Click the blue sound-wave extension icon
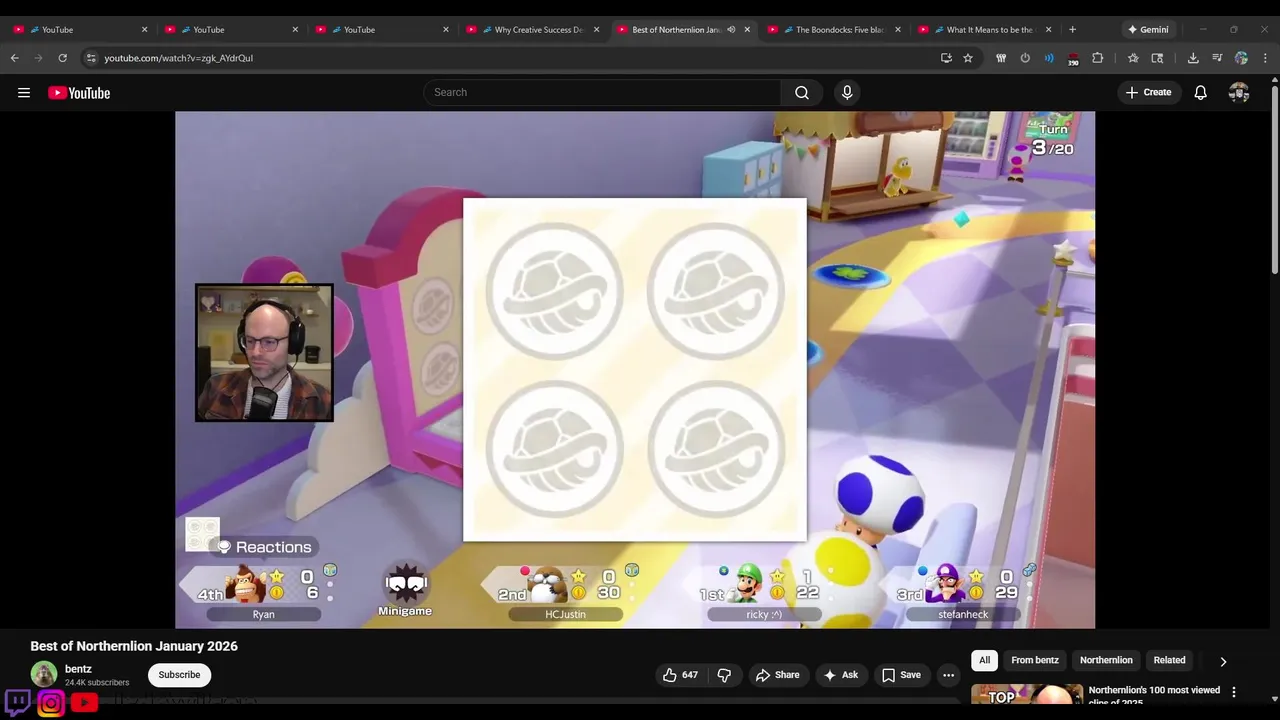The image size is (1280, 720). [x=1049, y=58]
